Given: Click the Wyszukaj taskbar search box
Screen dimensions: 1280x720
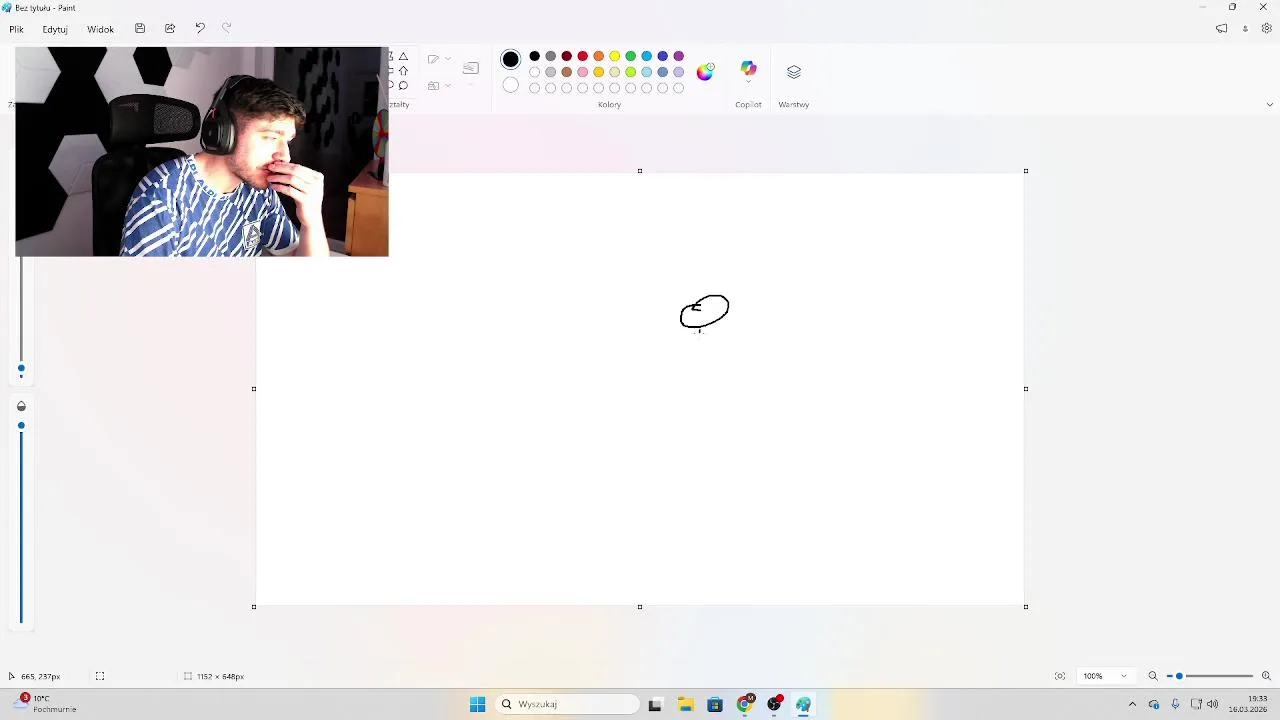Looking at the screenshot, I should click(x=568, y=704).
